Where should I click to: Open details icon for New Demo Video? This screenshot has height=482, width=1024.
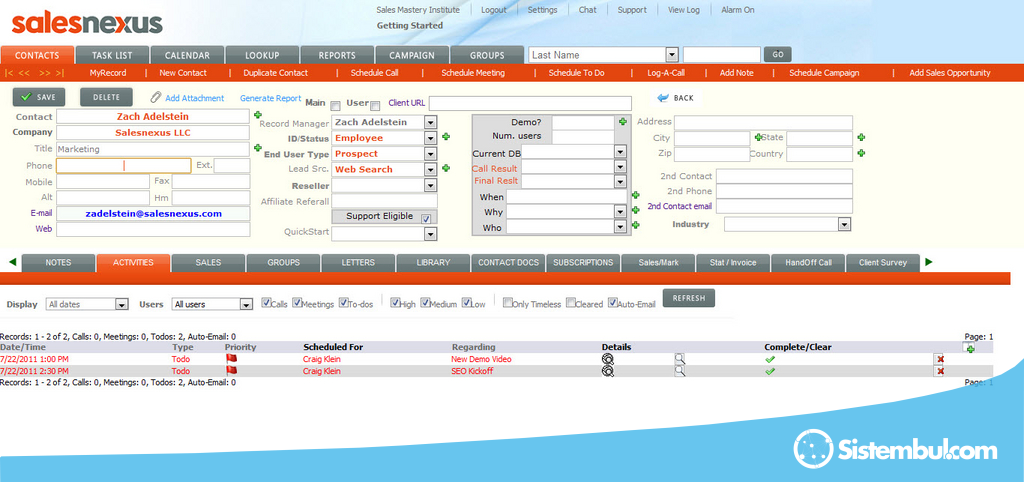tap(608, 359)
